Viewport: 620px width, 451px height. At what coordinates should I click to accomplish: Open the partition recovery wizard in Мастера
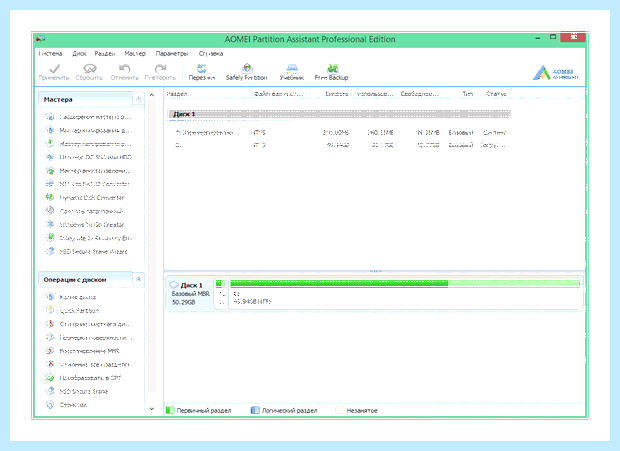pos(89,171)
